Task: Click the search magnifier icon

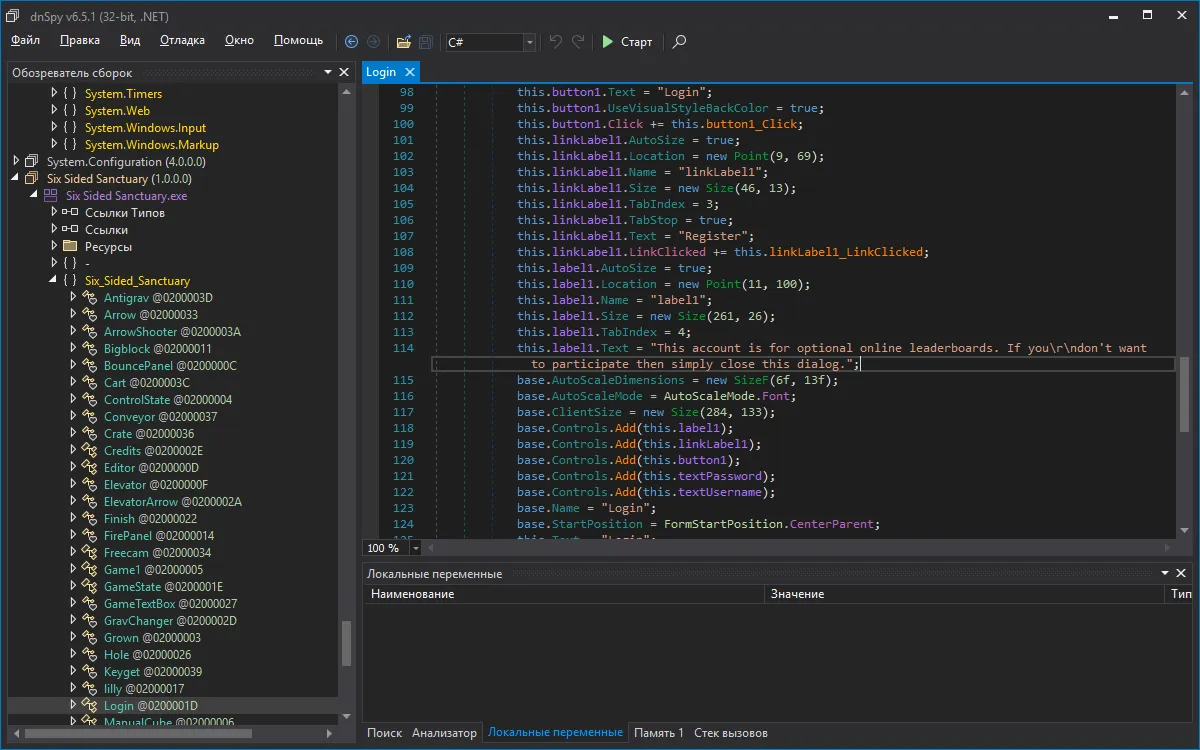Action: tap(679, 42)
